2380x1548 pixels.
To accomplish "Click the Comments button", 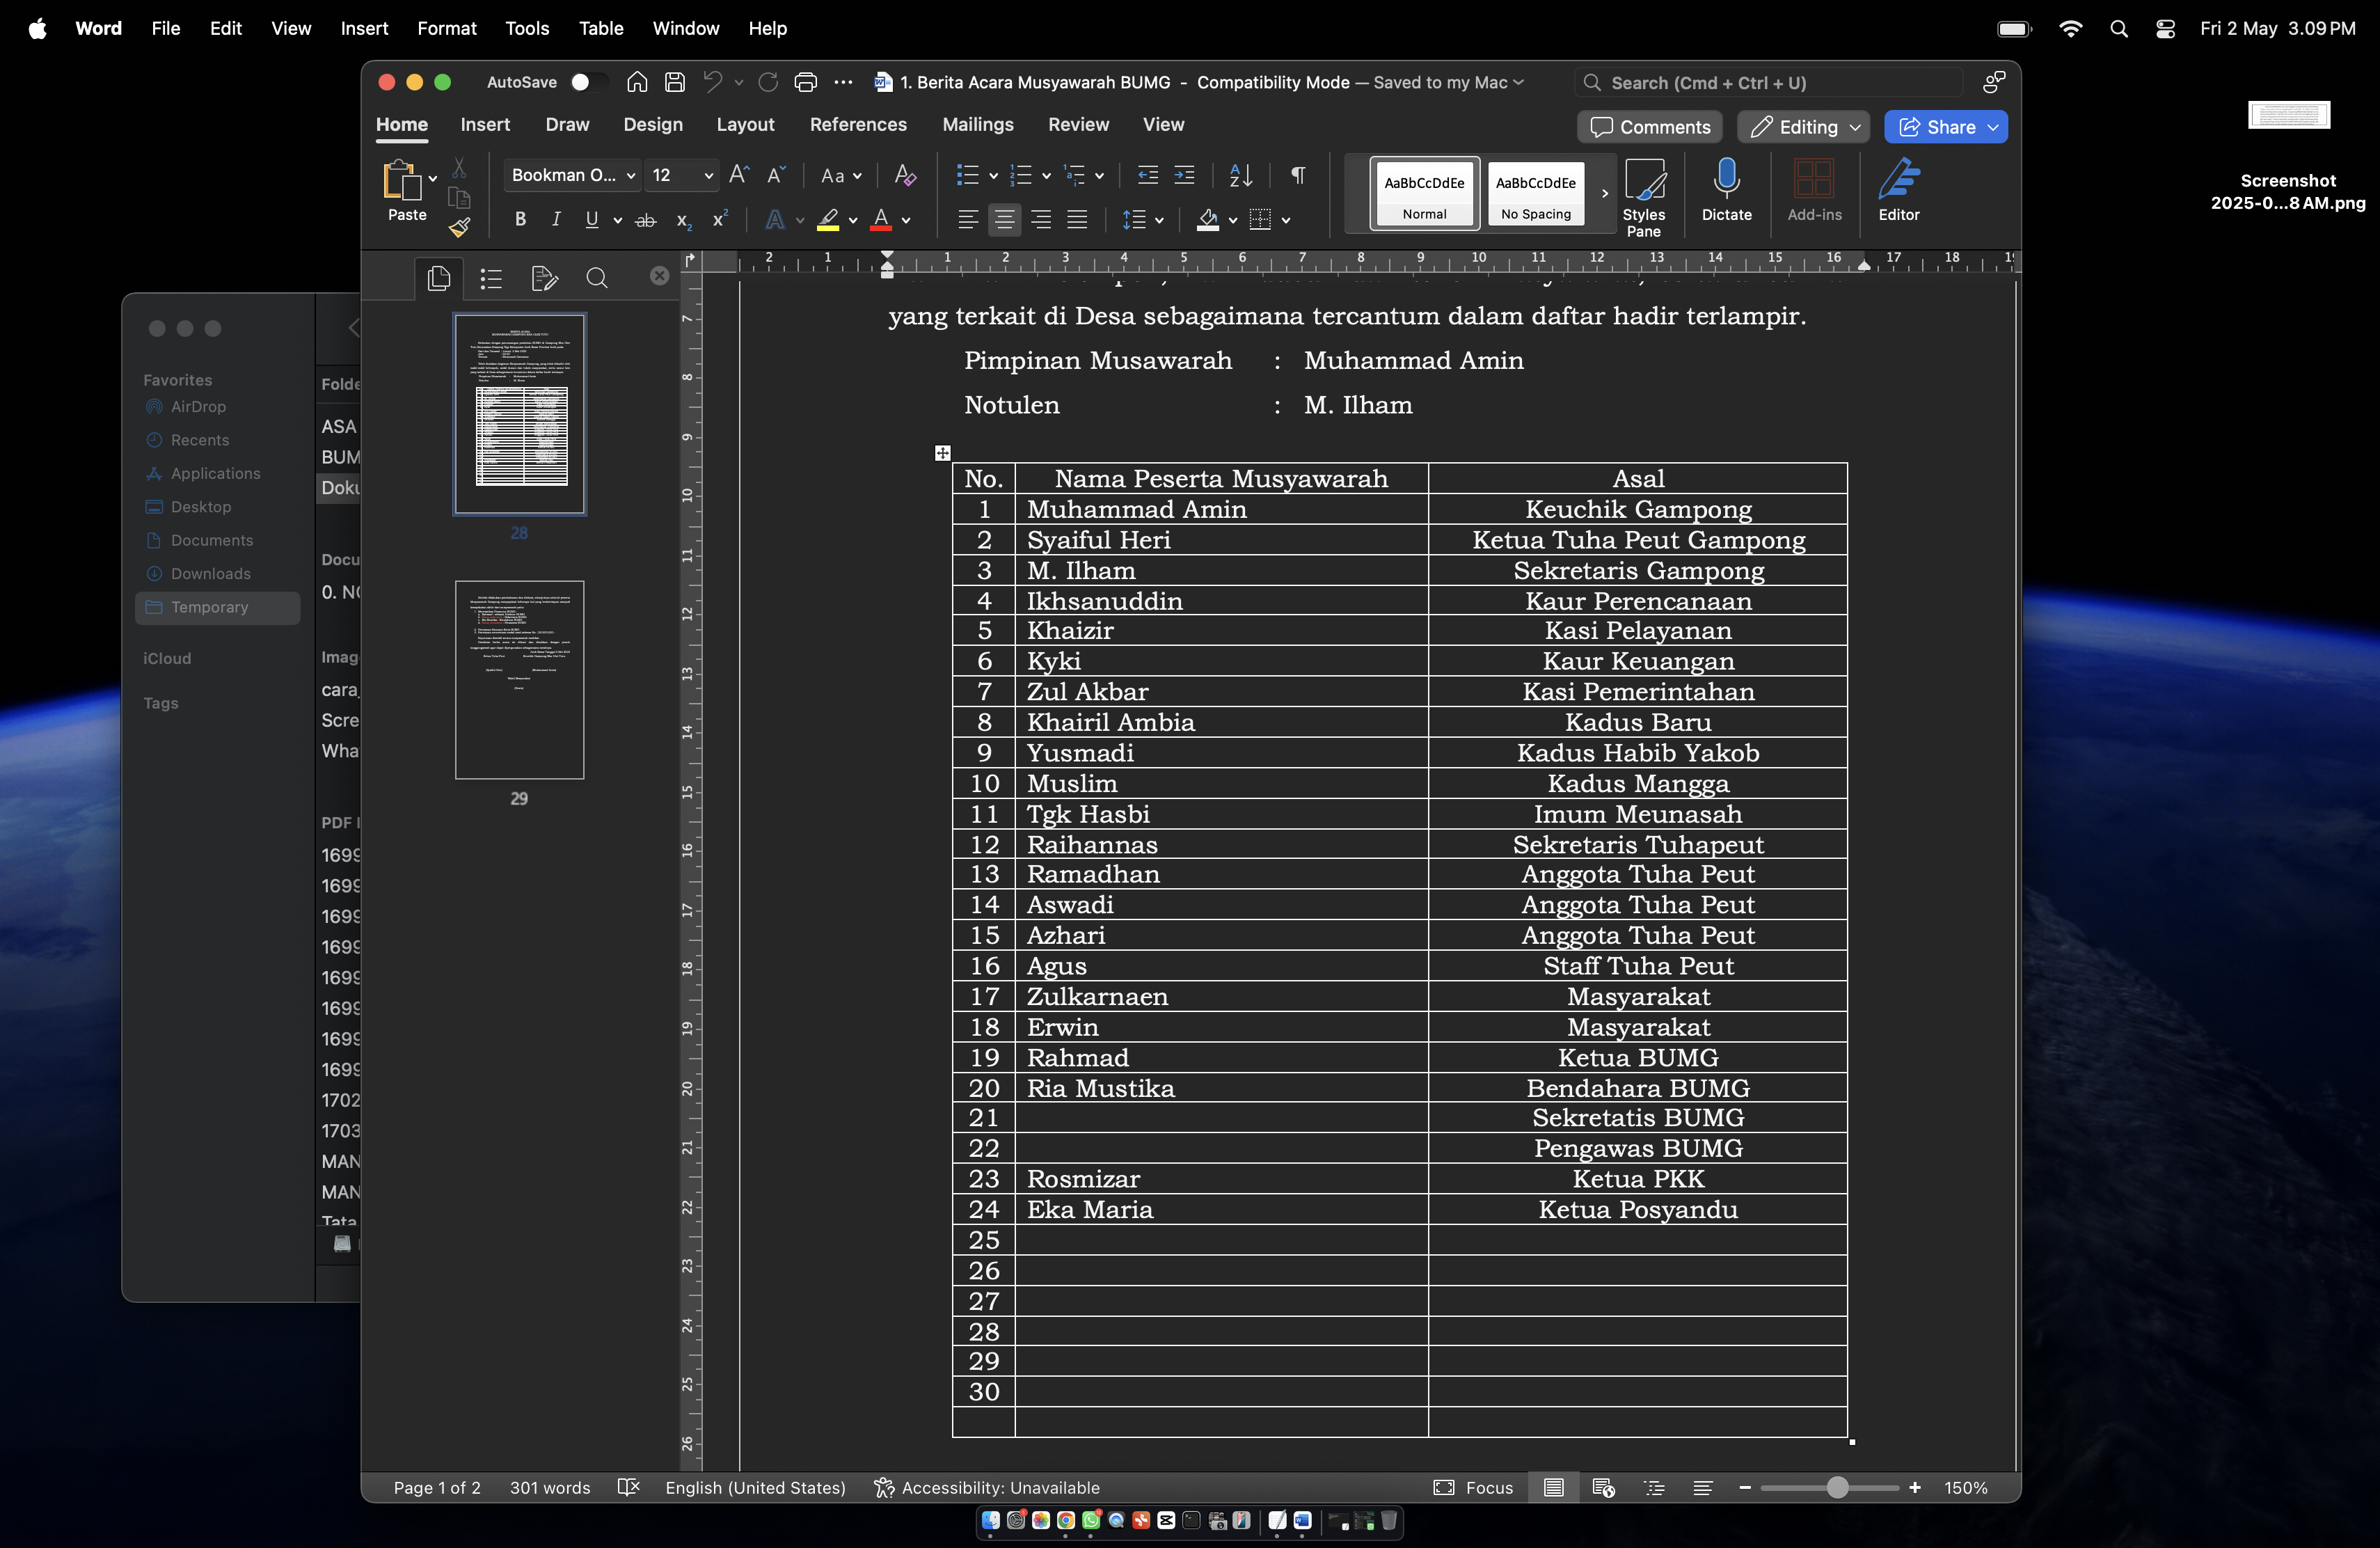I will (x=1650, y=127).
